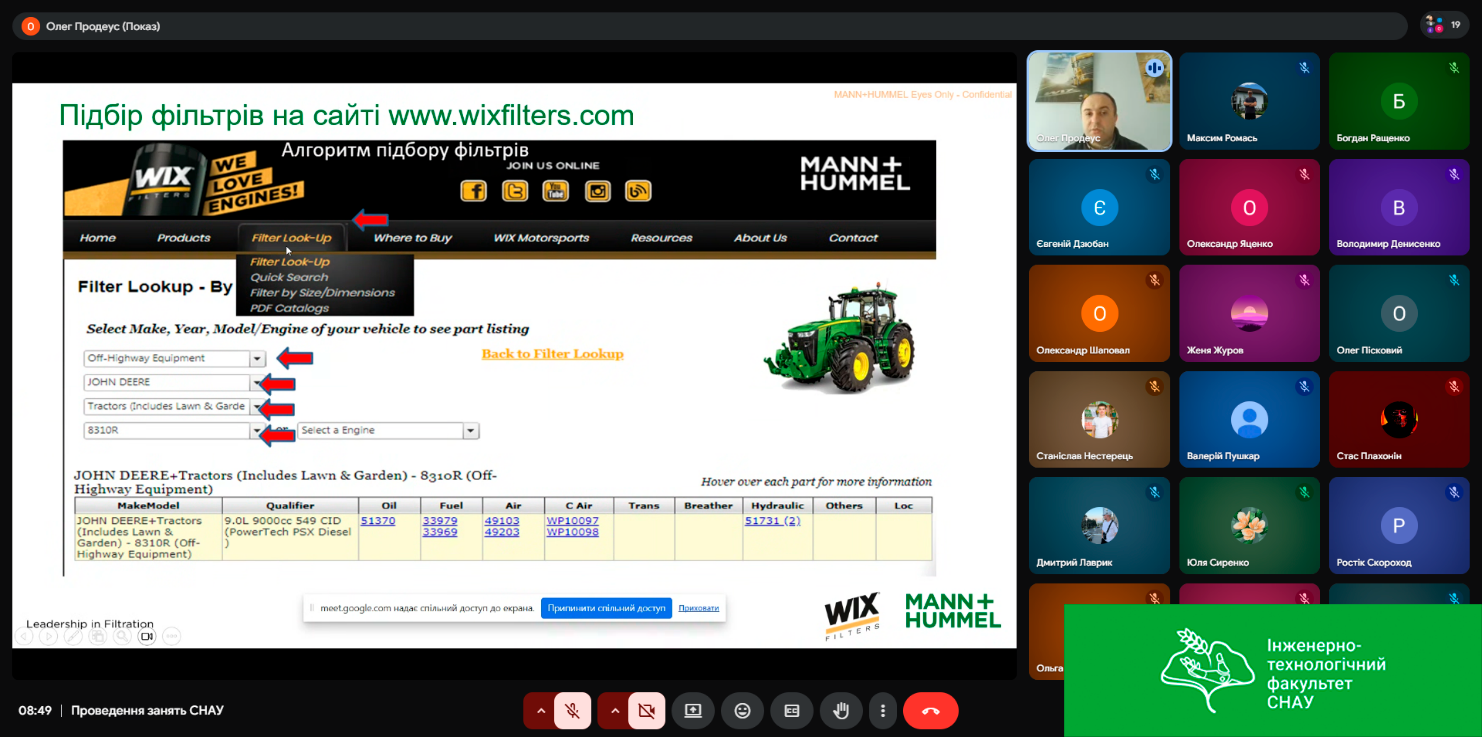Open the Select a Engine dropdown

point(470,431)
